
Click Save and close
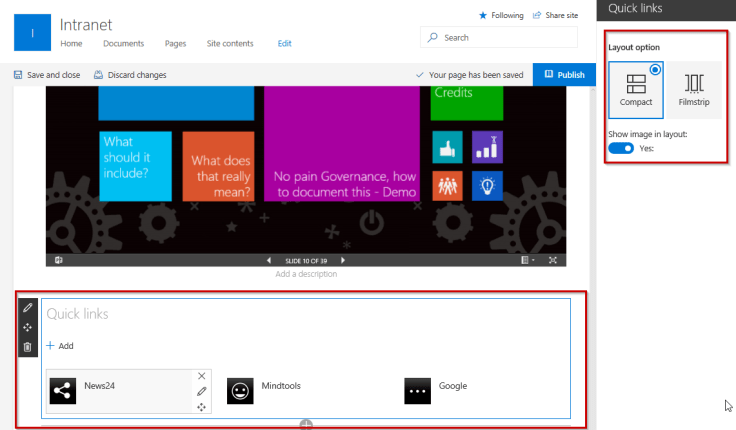pos(48,75)
